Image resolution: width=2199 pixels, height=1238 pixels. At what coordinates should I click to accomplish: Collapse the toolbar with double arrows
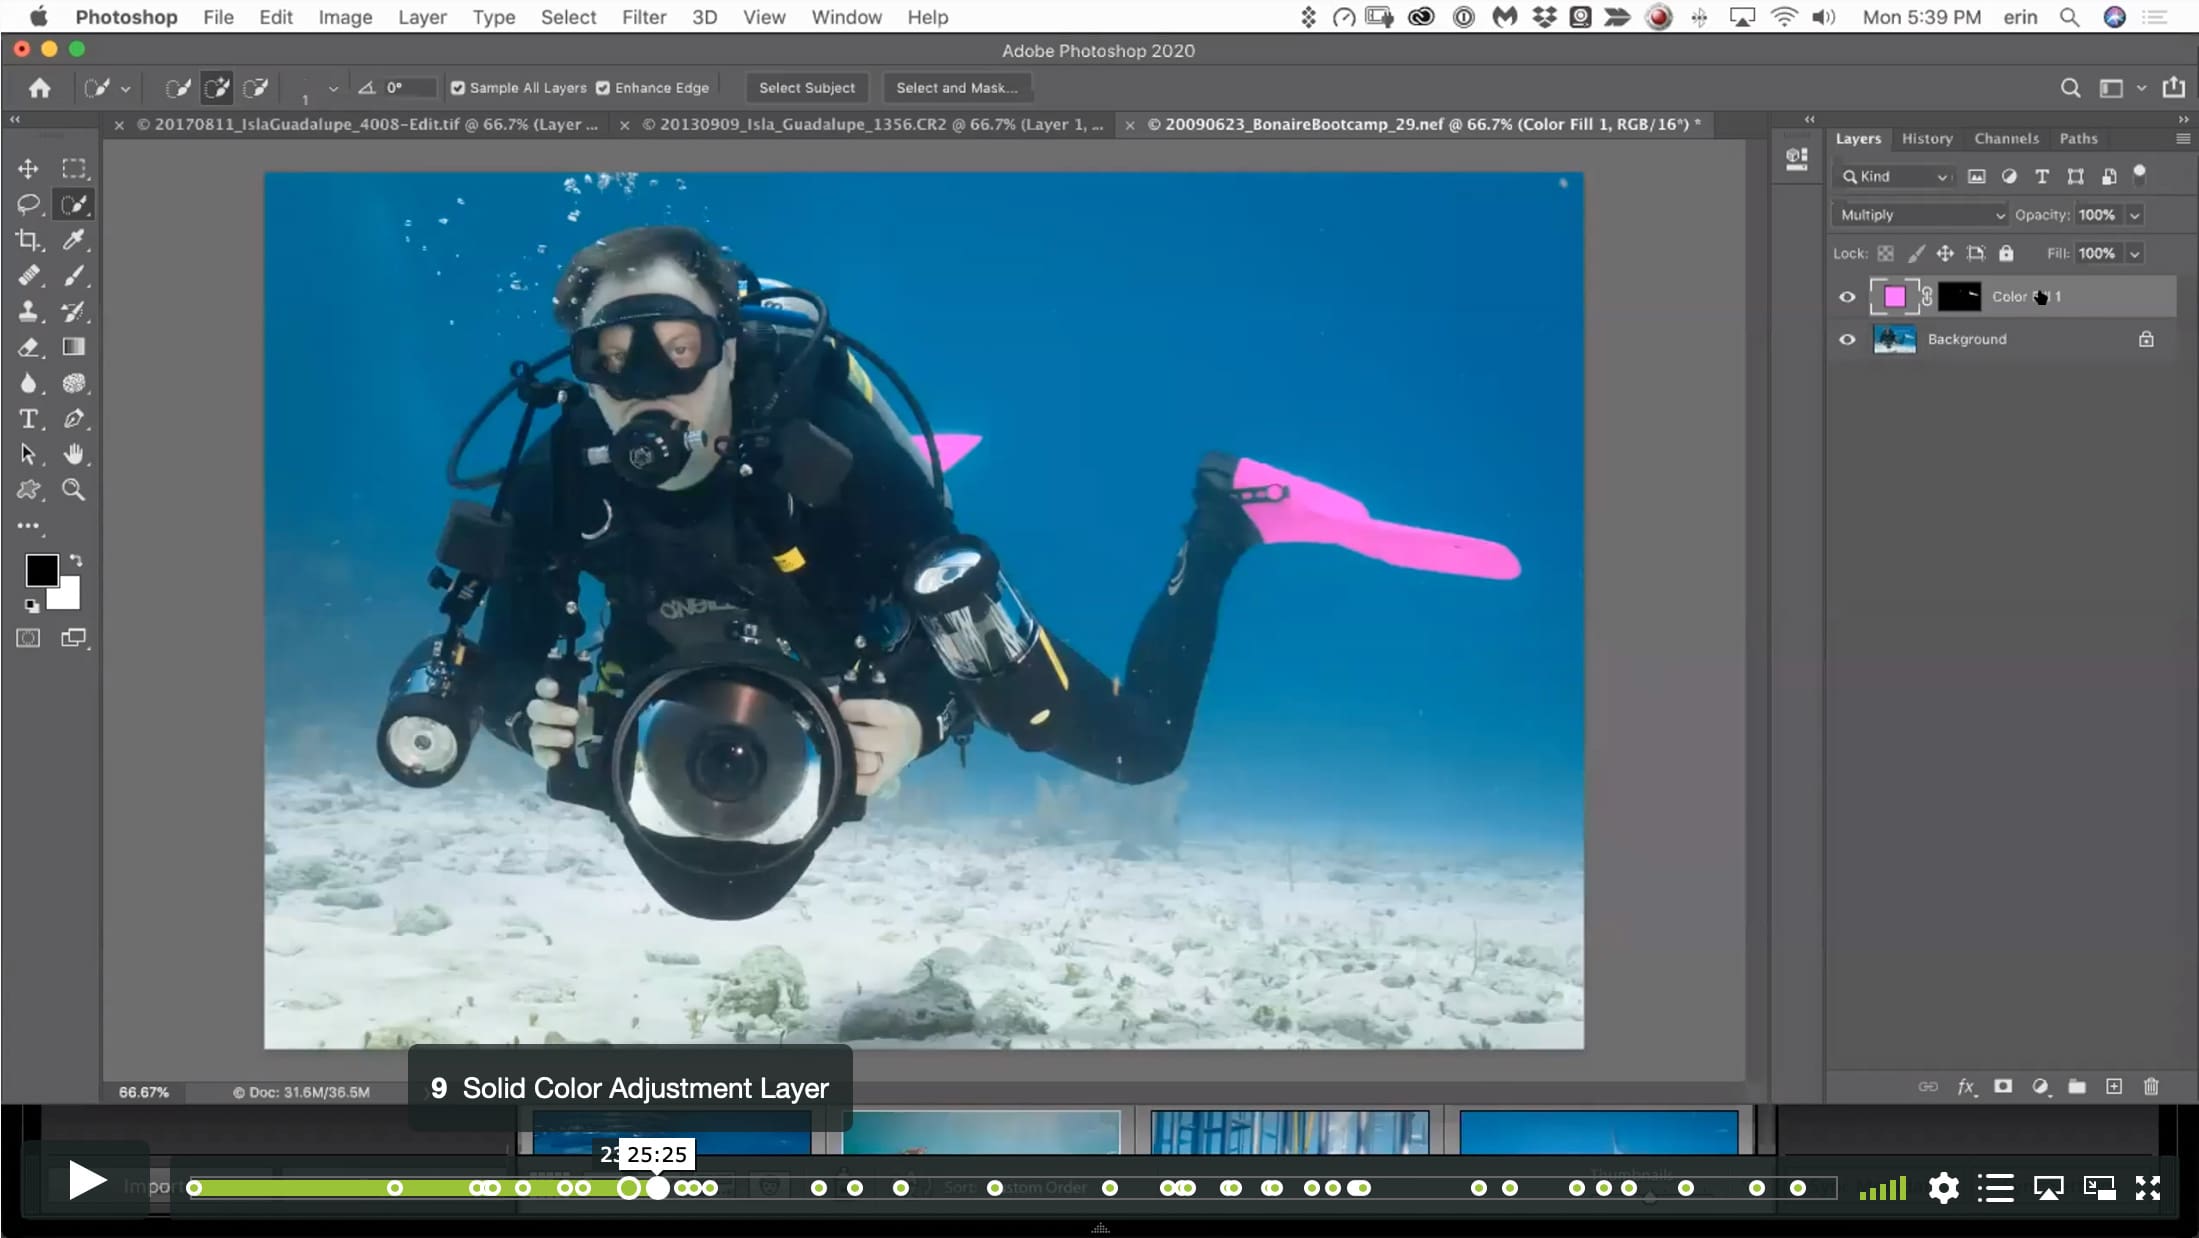[15, 119]
